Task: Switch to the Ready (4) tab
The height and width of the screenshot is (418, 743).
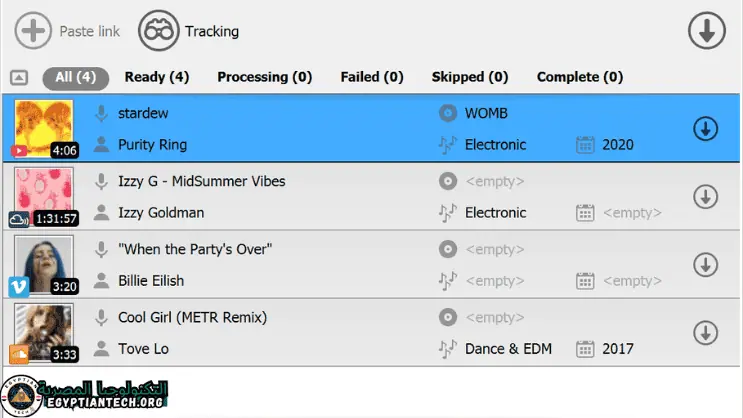Action: point(156,77)
